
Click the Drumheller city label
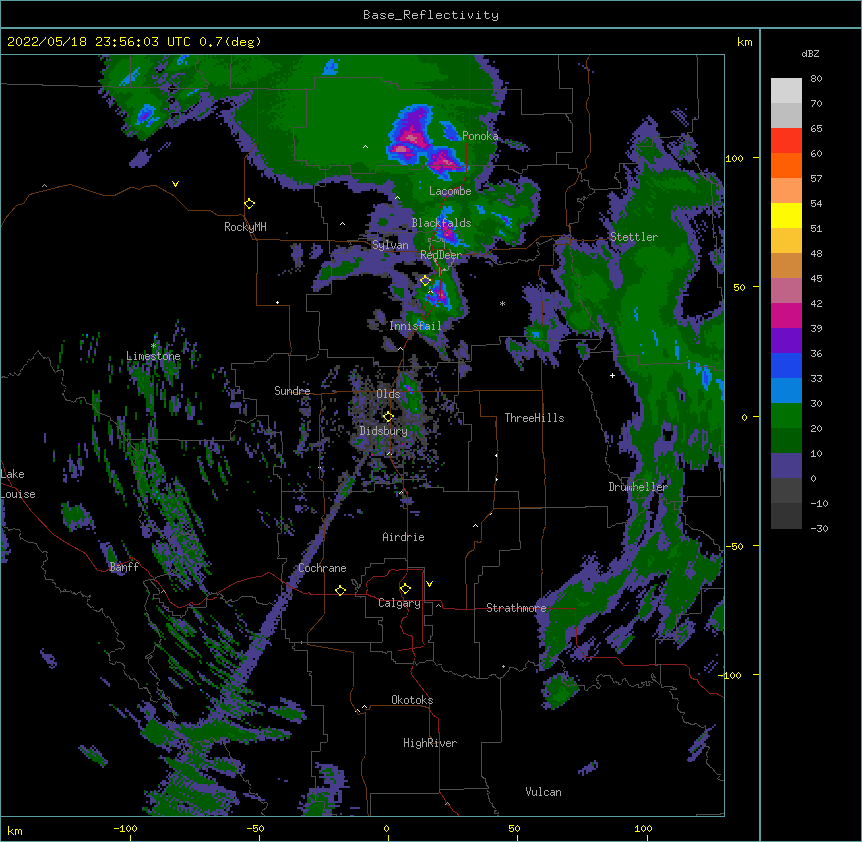coord(638,487)
